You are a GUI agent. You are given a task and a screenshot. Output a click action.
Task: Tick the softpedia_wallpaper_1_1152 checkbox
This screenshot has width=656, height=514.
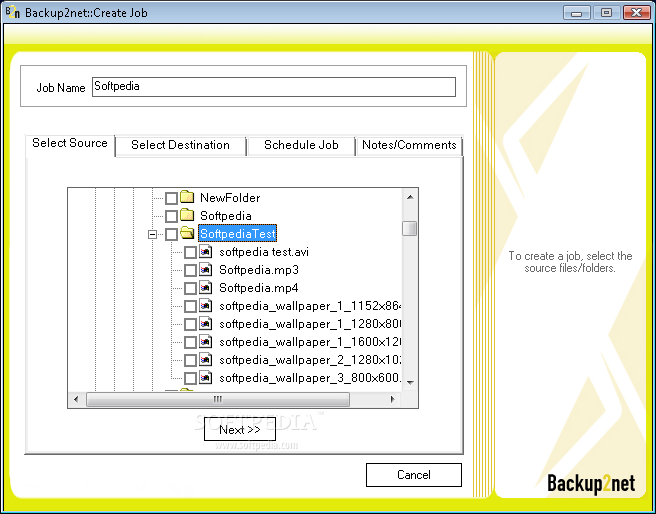coord(190,306)
